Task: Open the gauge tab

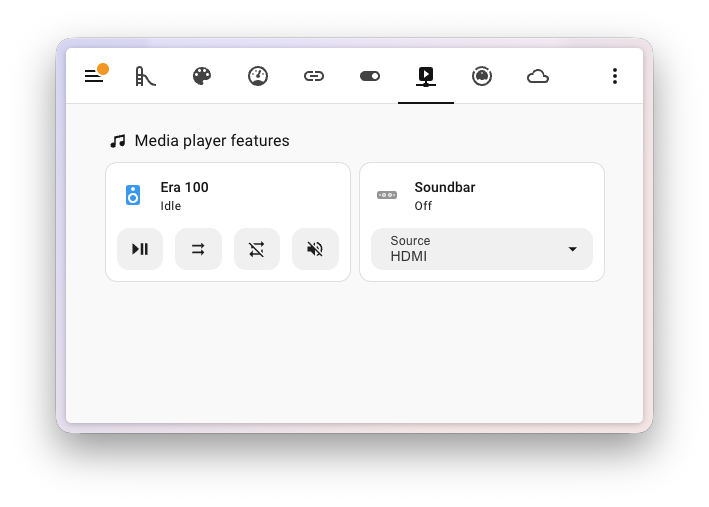Action: pos(258,76)
